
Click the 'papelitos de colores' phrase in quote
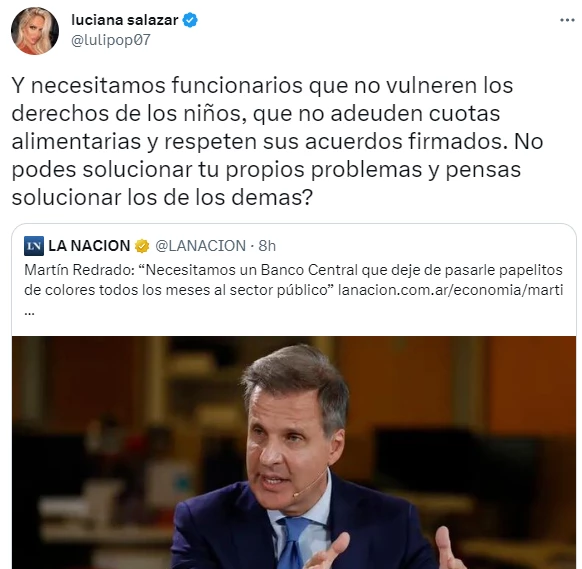[x=294, y=280]
